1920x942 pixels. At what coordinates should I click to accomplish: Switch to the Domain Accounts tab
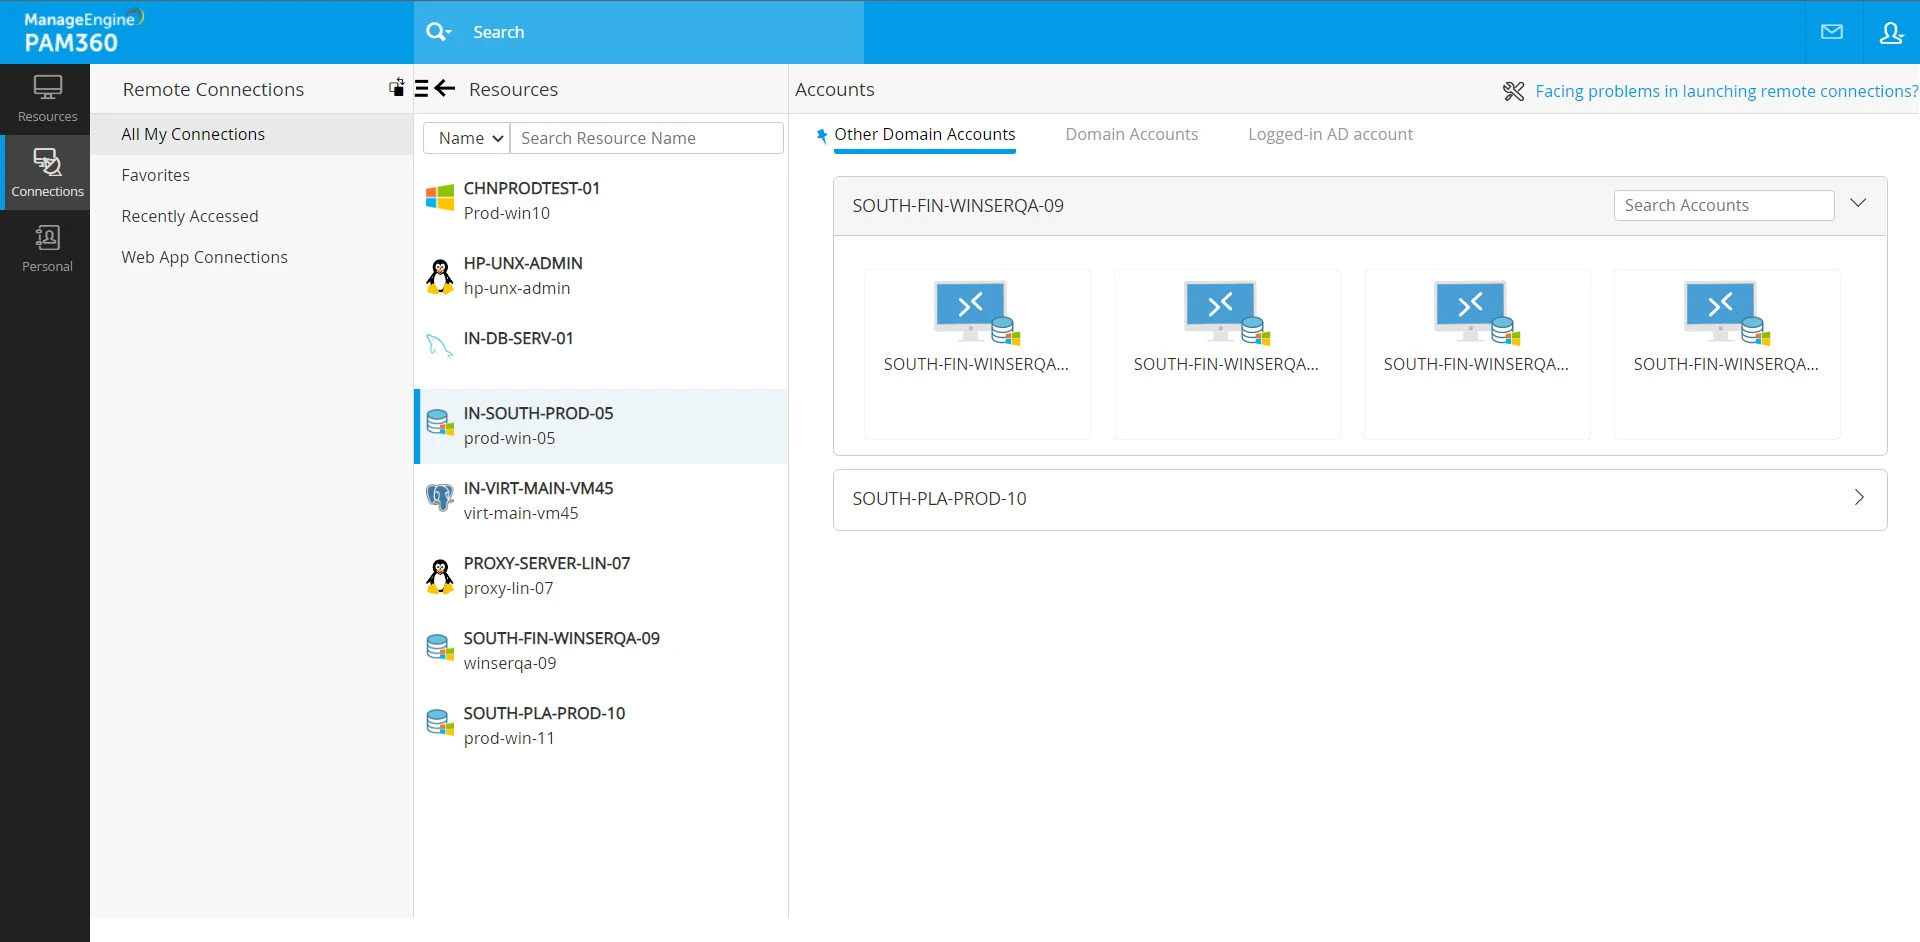[x=1131, y=134]
